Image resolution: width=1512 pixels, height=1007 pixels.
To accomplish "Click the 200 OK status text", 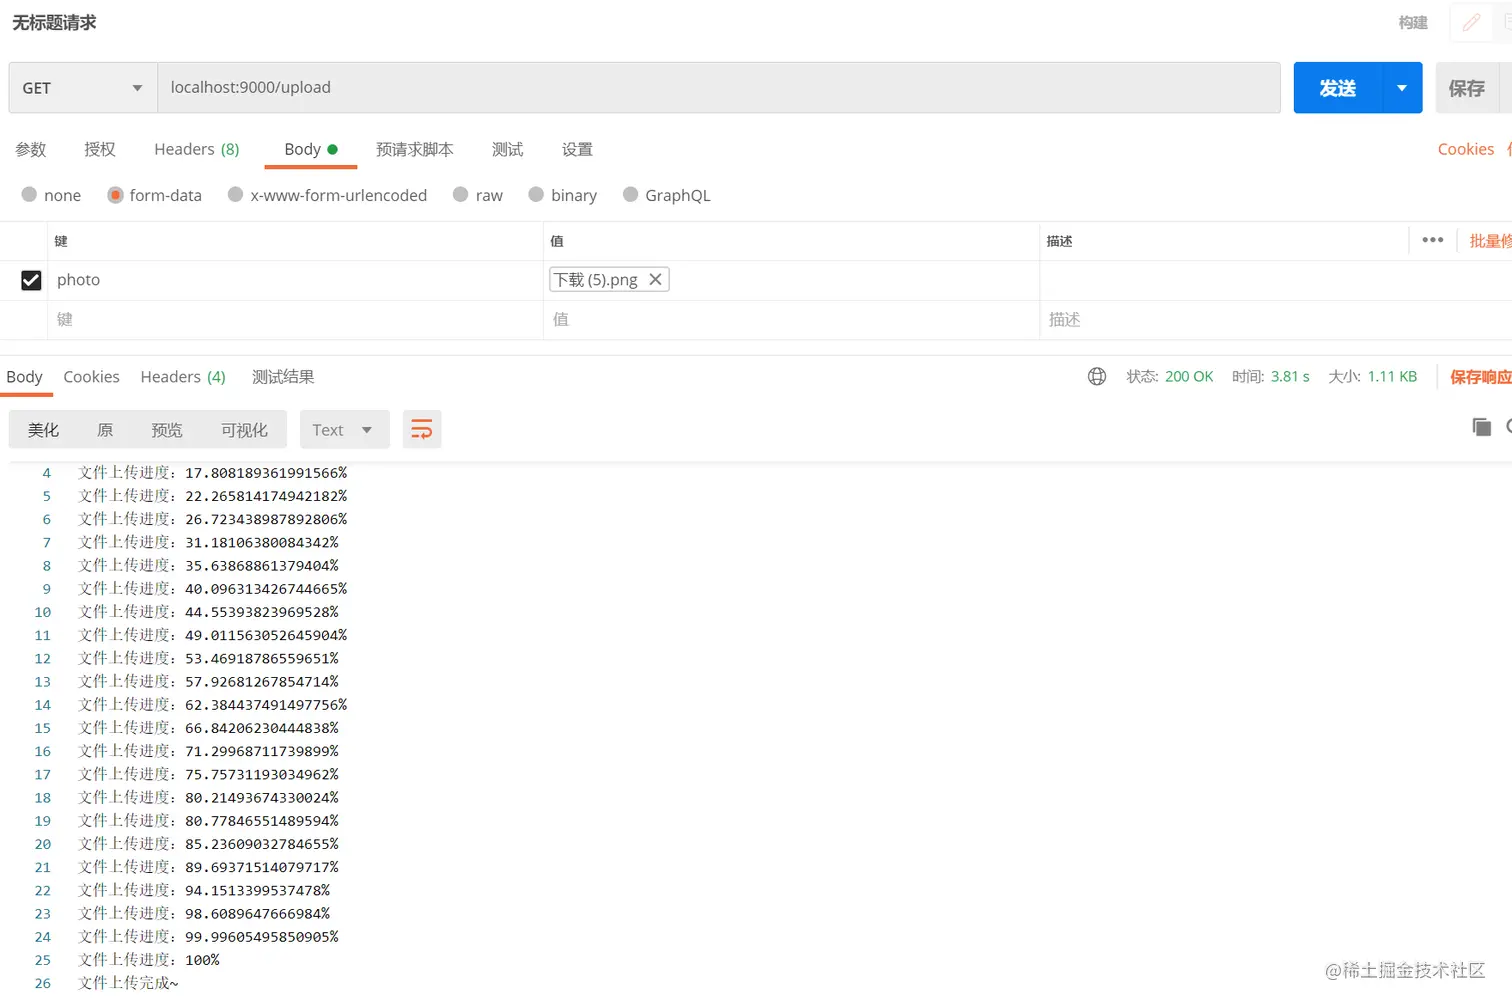I will coord(1189,377).
